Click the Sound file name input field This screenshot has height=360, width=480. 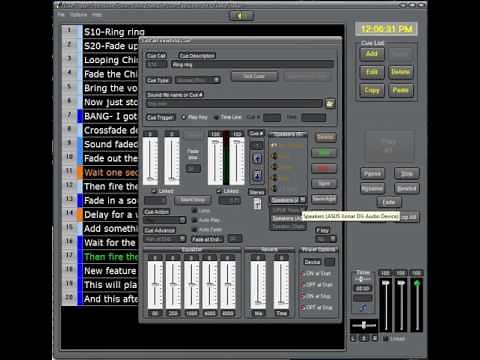coord(234,104)
